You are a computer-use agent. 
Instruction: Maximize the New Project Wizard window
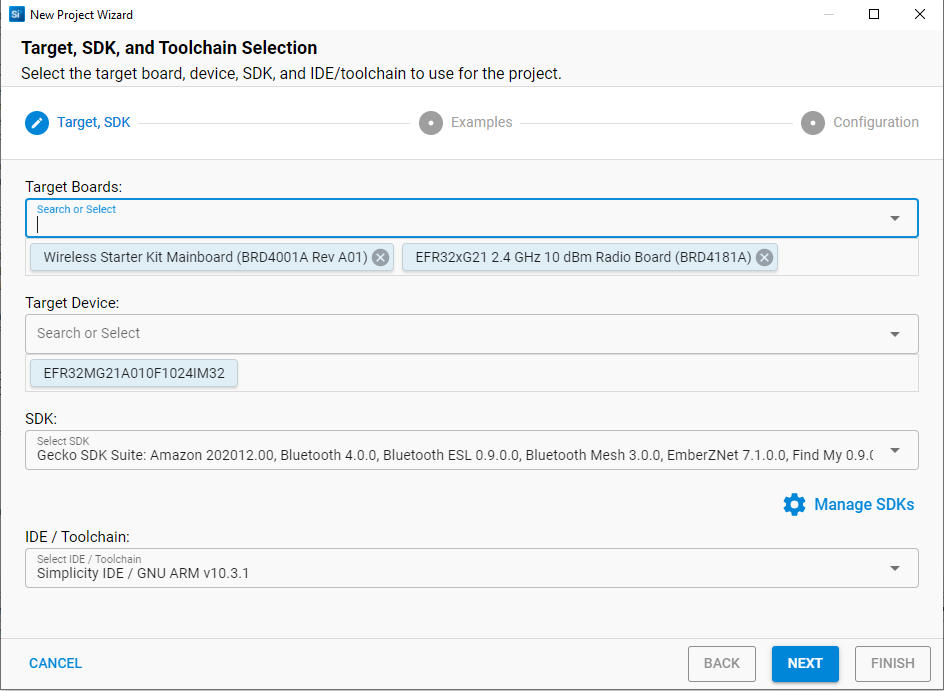click(x=874, y=14)
